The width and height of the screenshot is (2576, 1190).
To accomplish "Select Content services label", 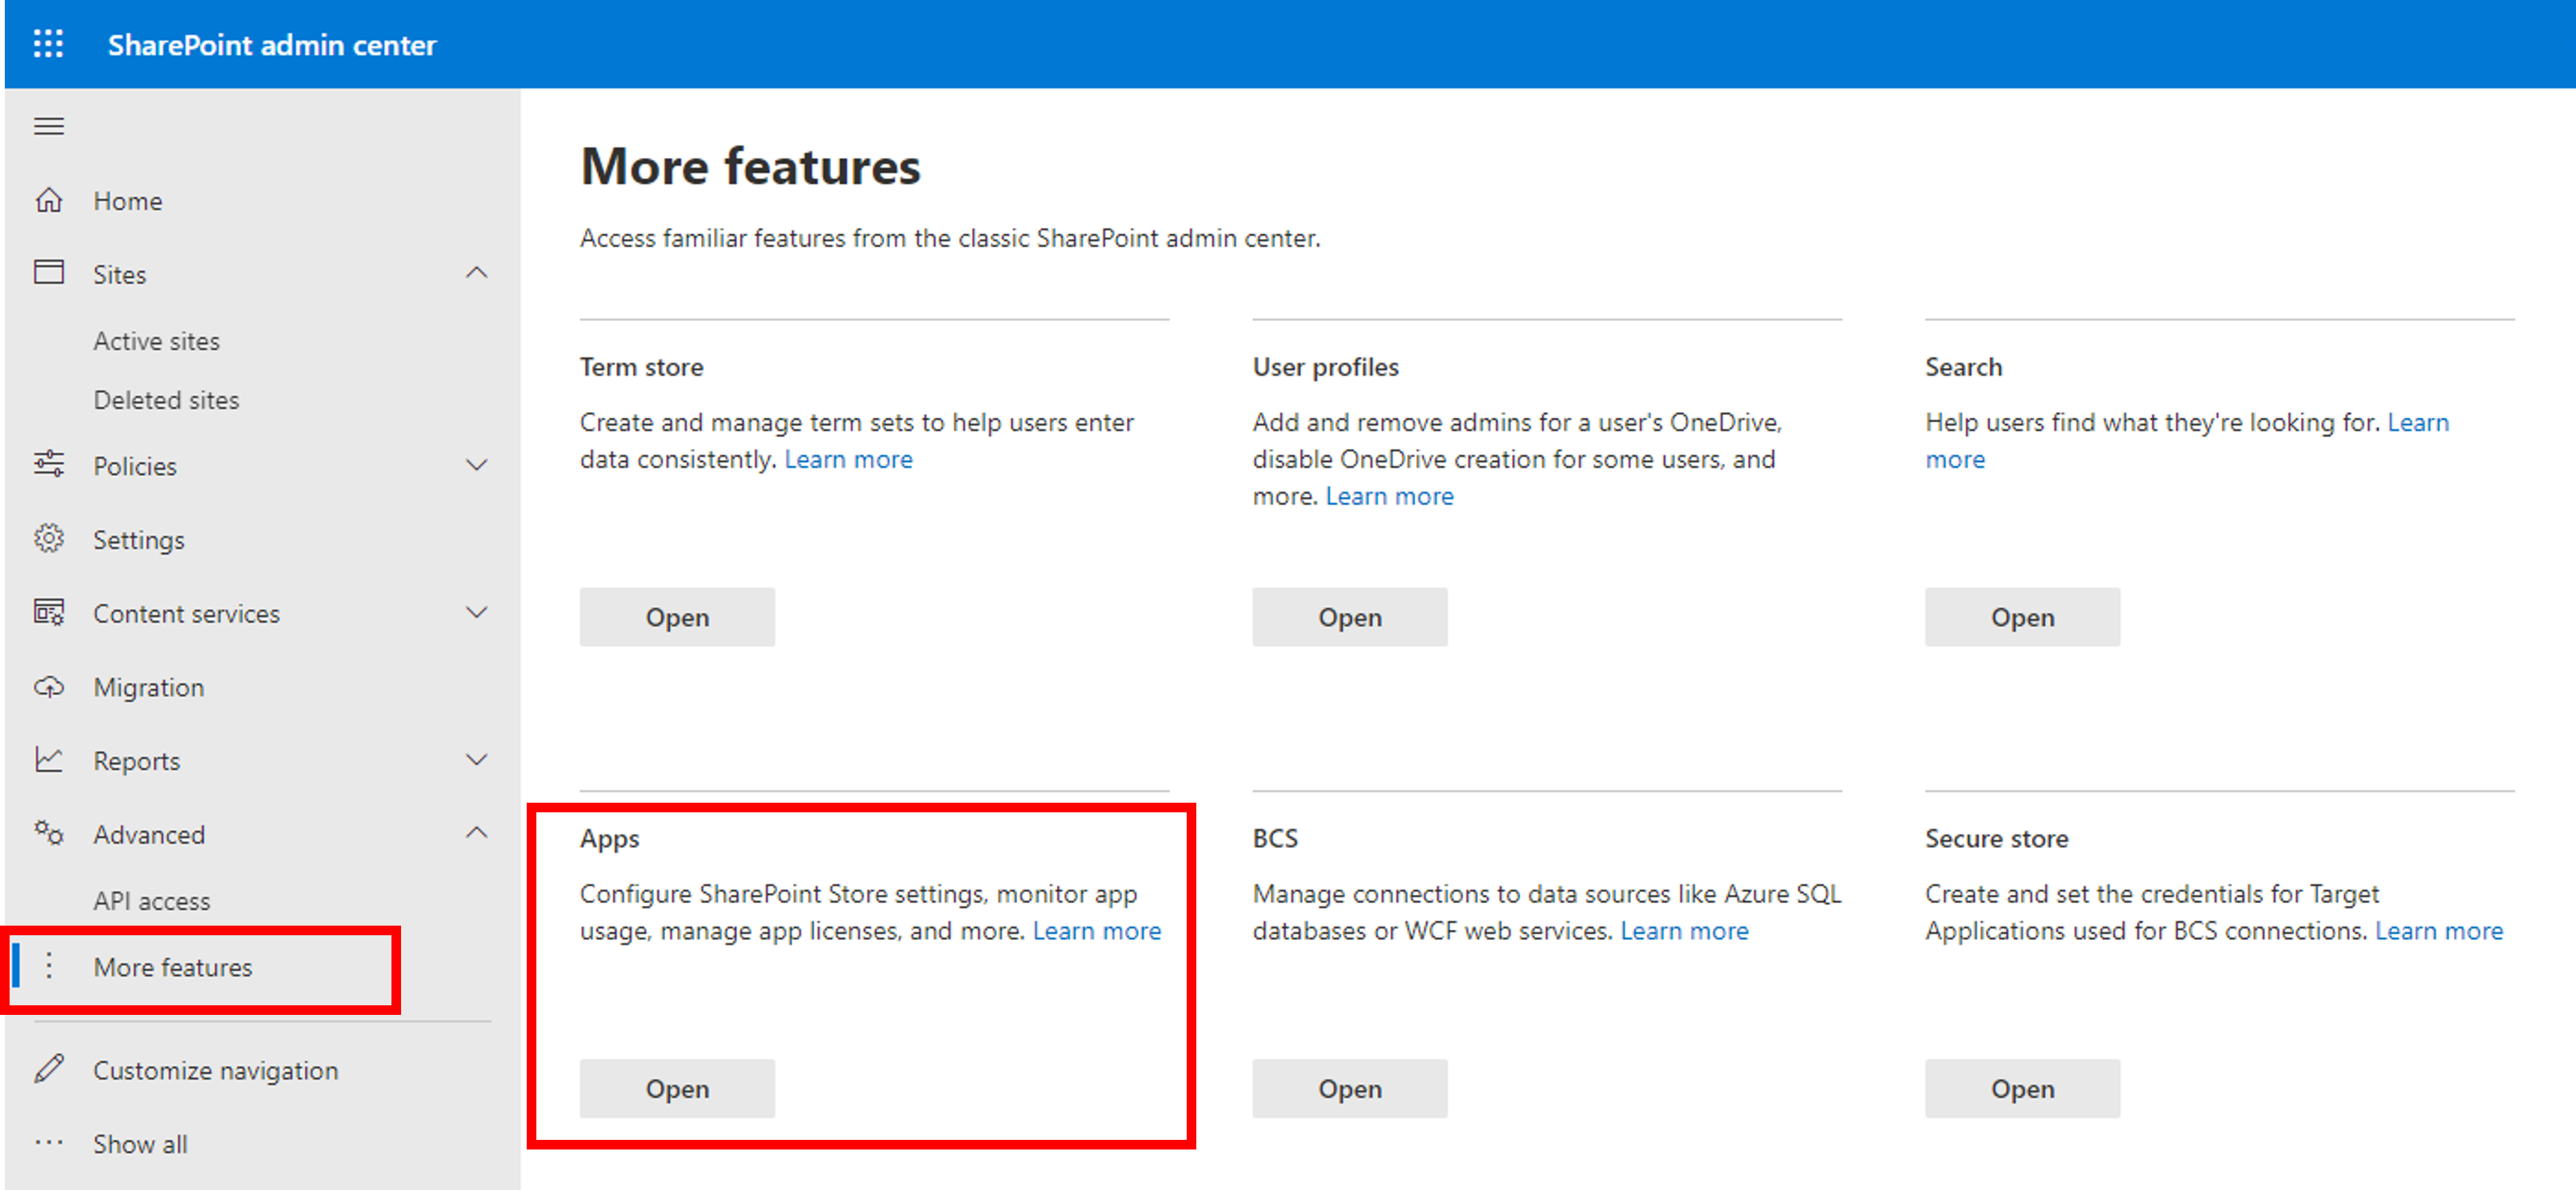I will coord(187,614).
